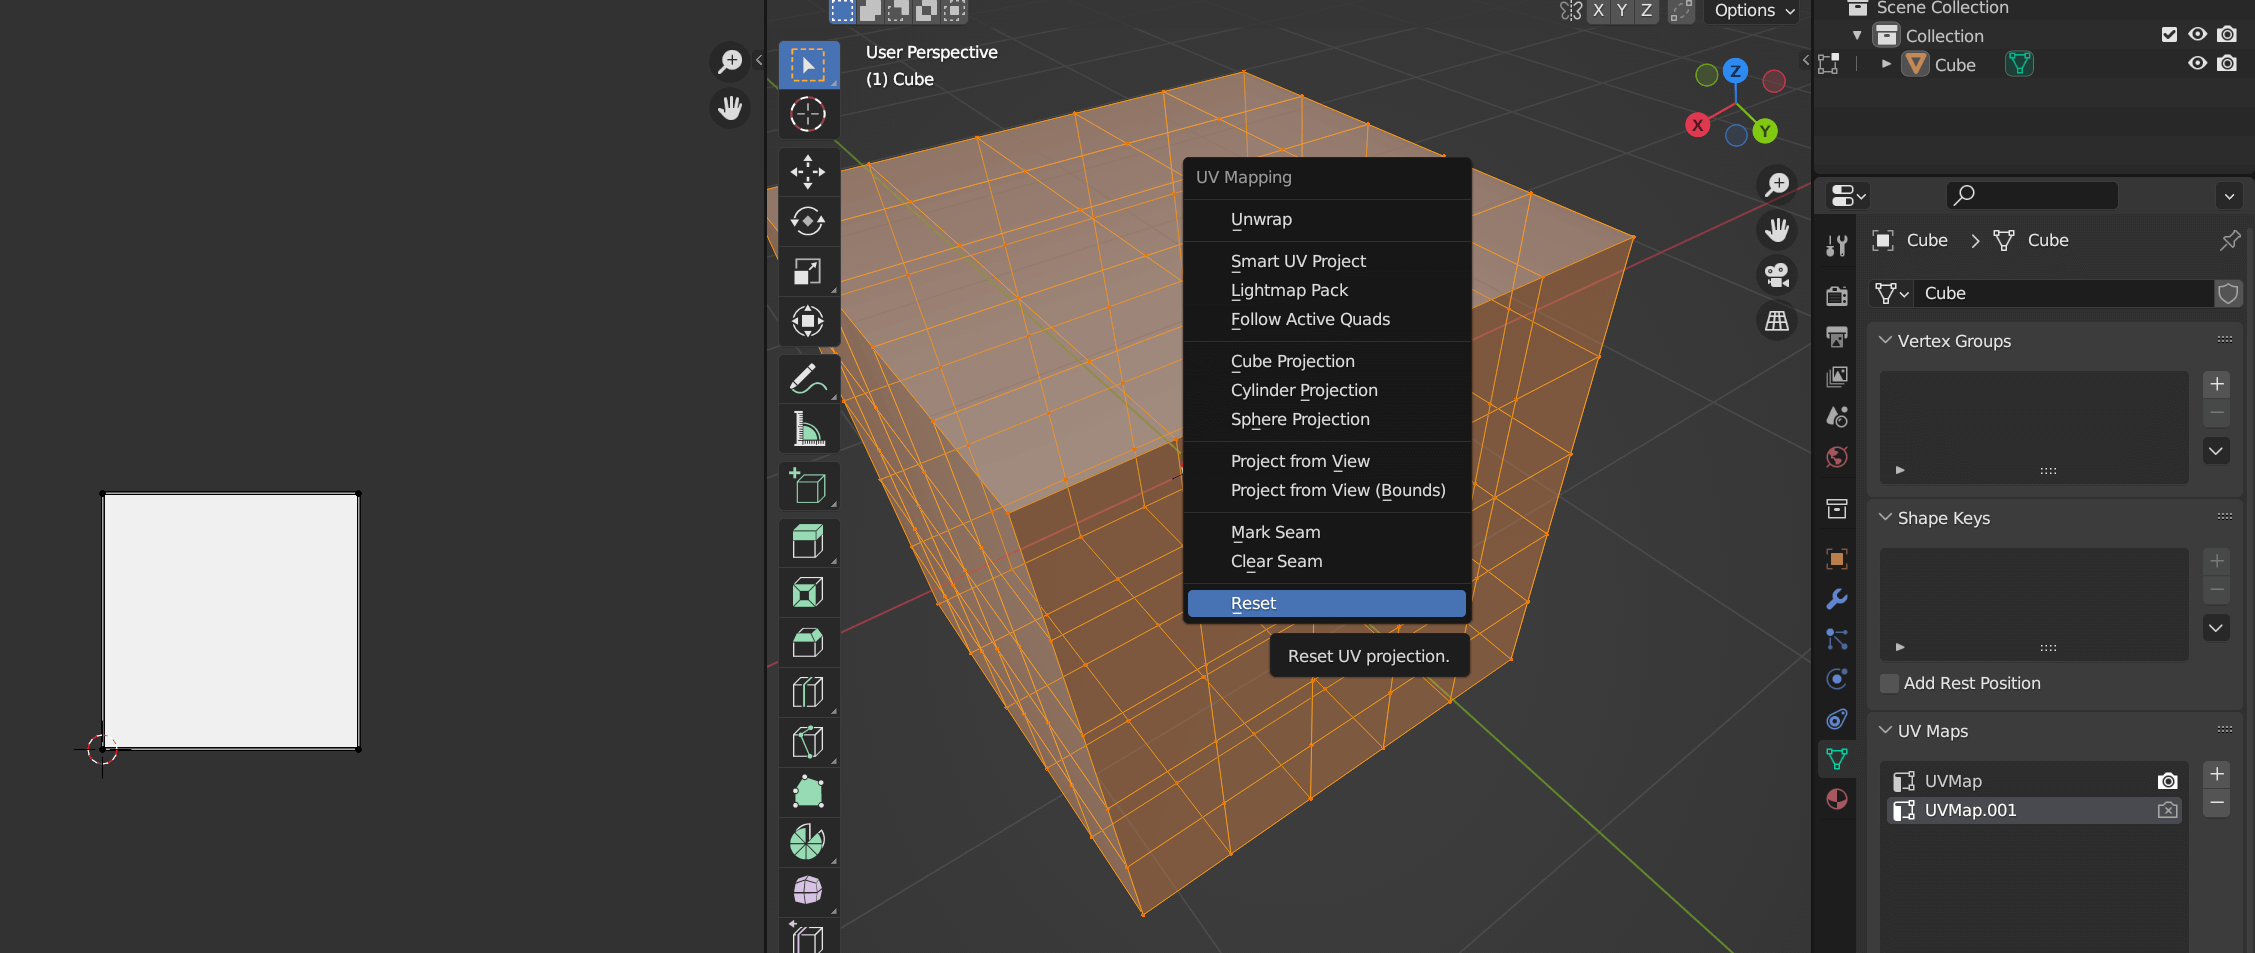Choose Smart UV Project menu entry

click(1327, 261)
